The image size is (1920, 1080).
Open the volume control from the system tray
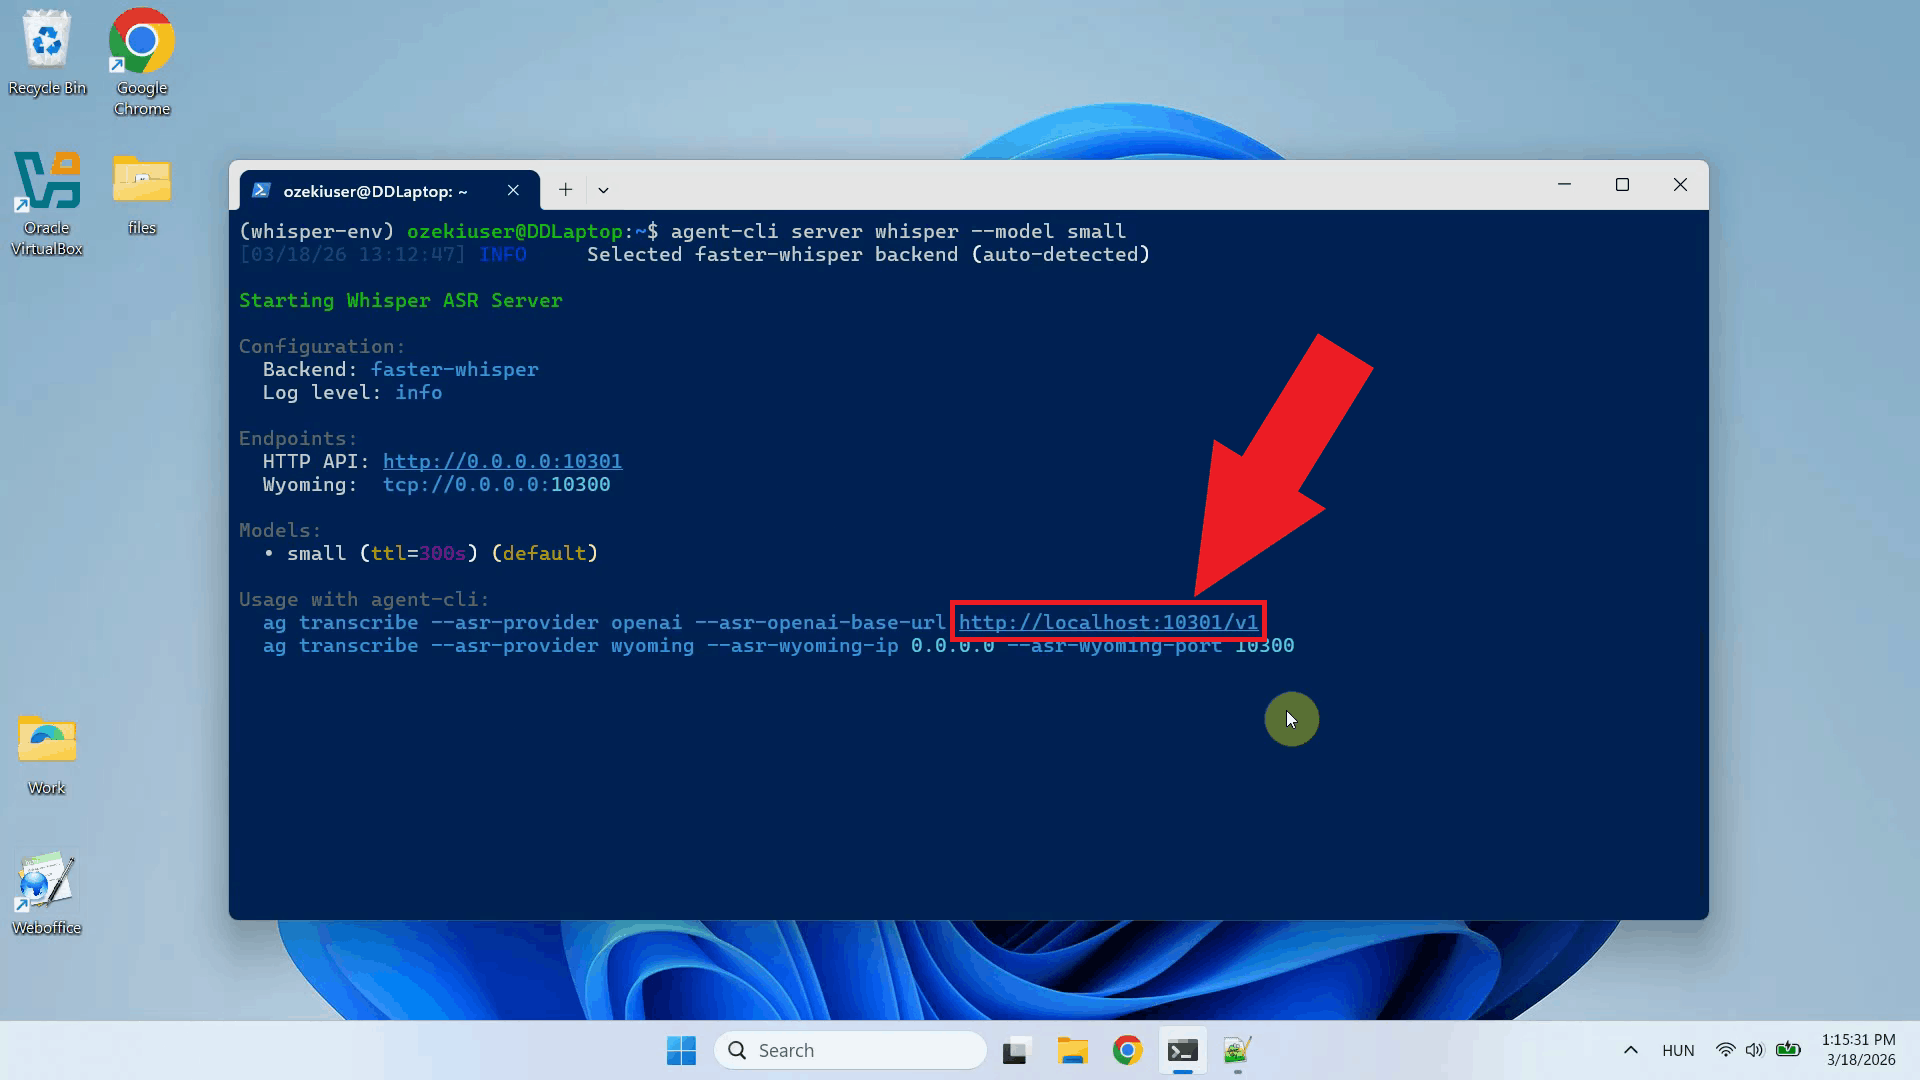pyautogui.click(x=1755, y=1050)
